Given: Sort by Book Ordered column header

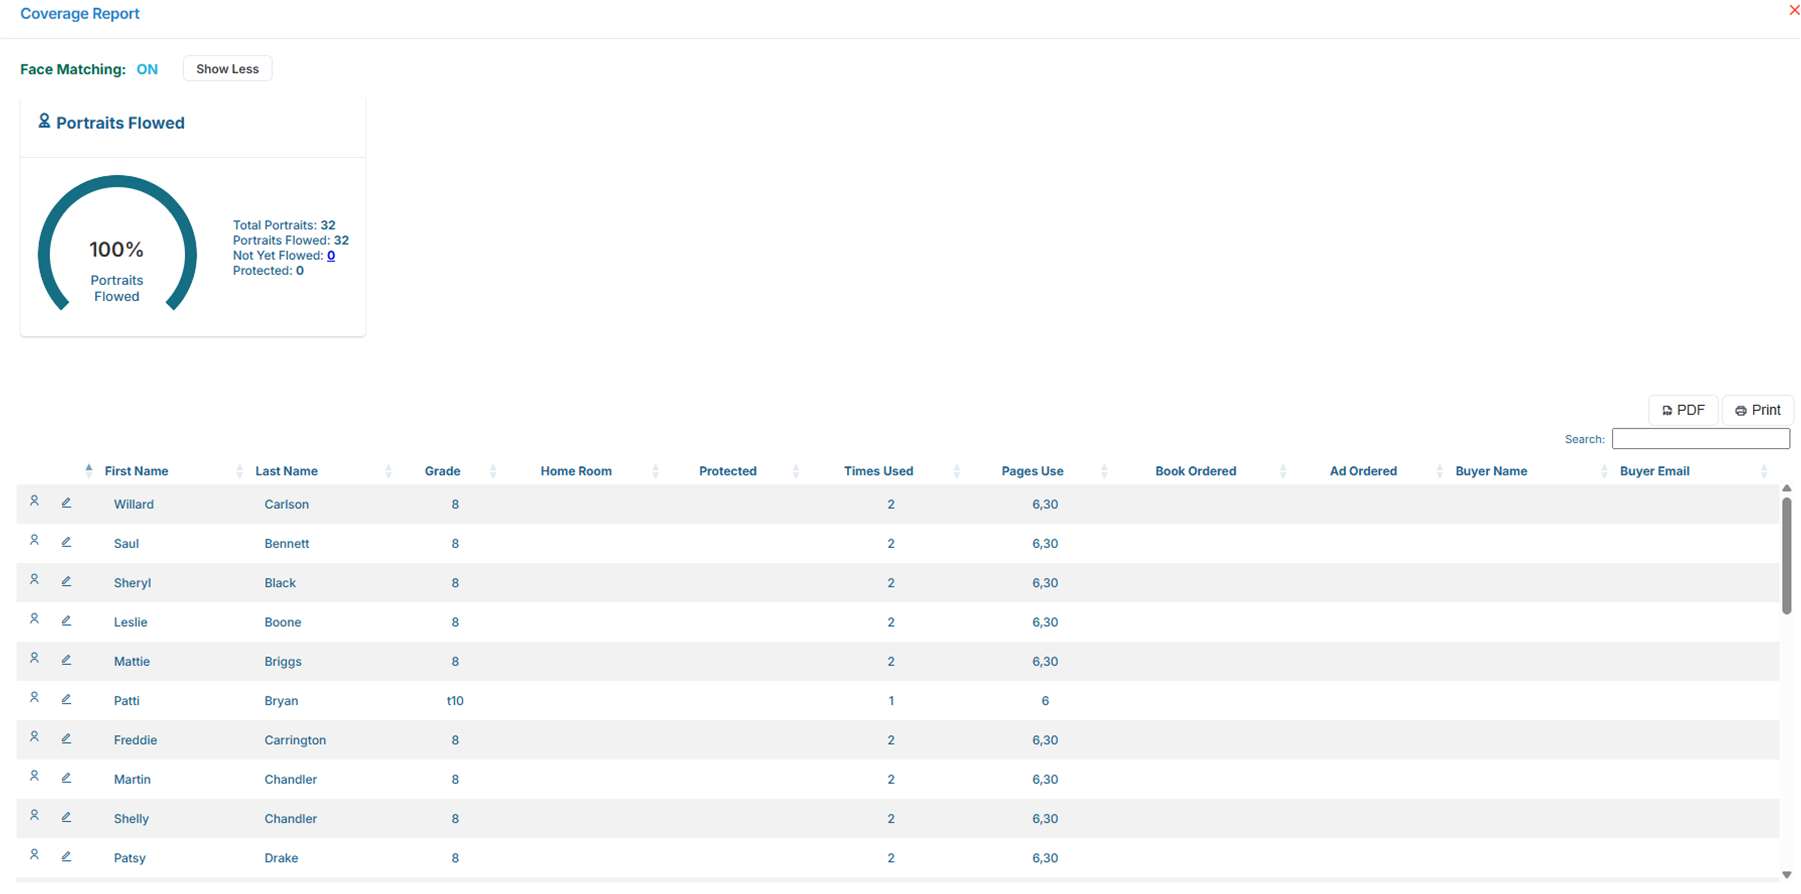Looking at the screenshot, I should click(x=1195, y=471).
